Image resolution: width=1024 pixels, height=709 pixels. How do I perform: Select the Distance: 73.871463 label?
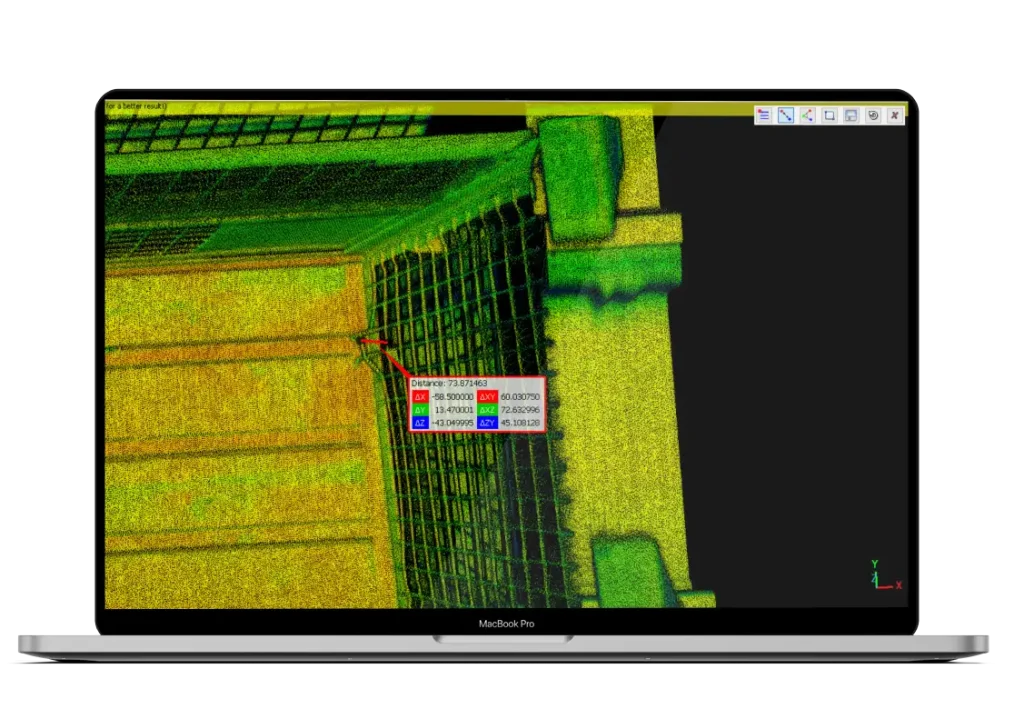[x=450, y=383]
